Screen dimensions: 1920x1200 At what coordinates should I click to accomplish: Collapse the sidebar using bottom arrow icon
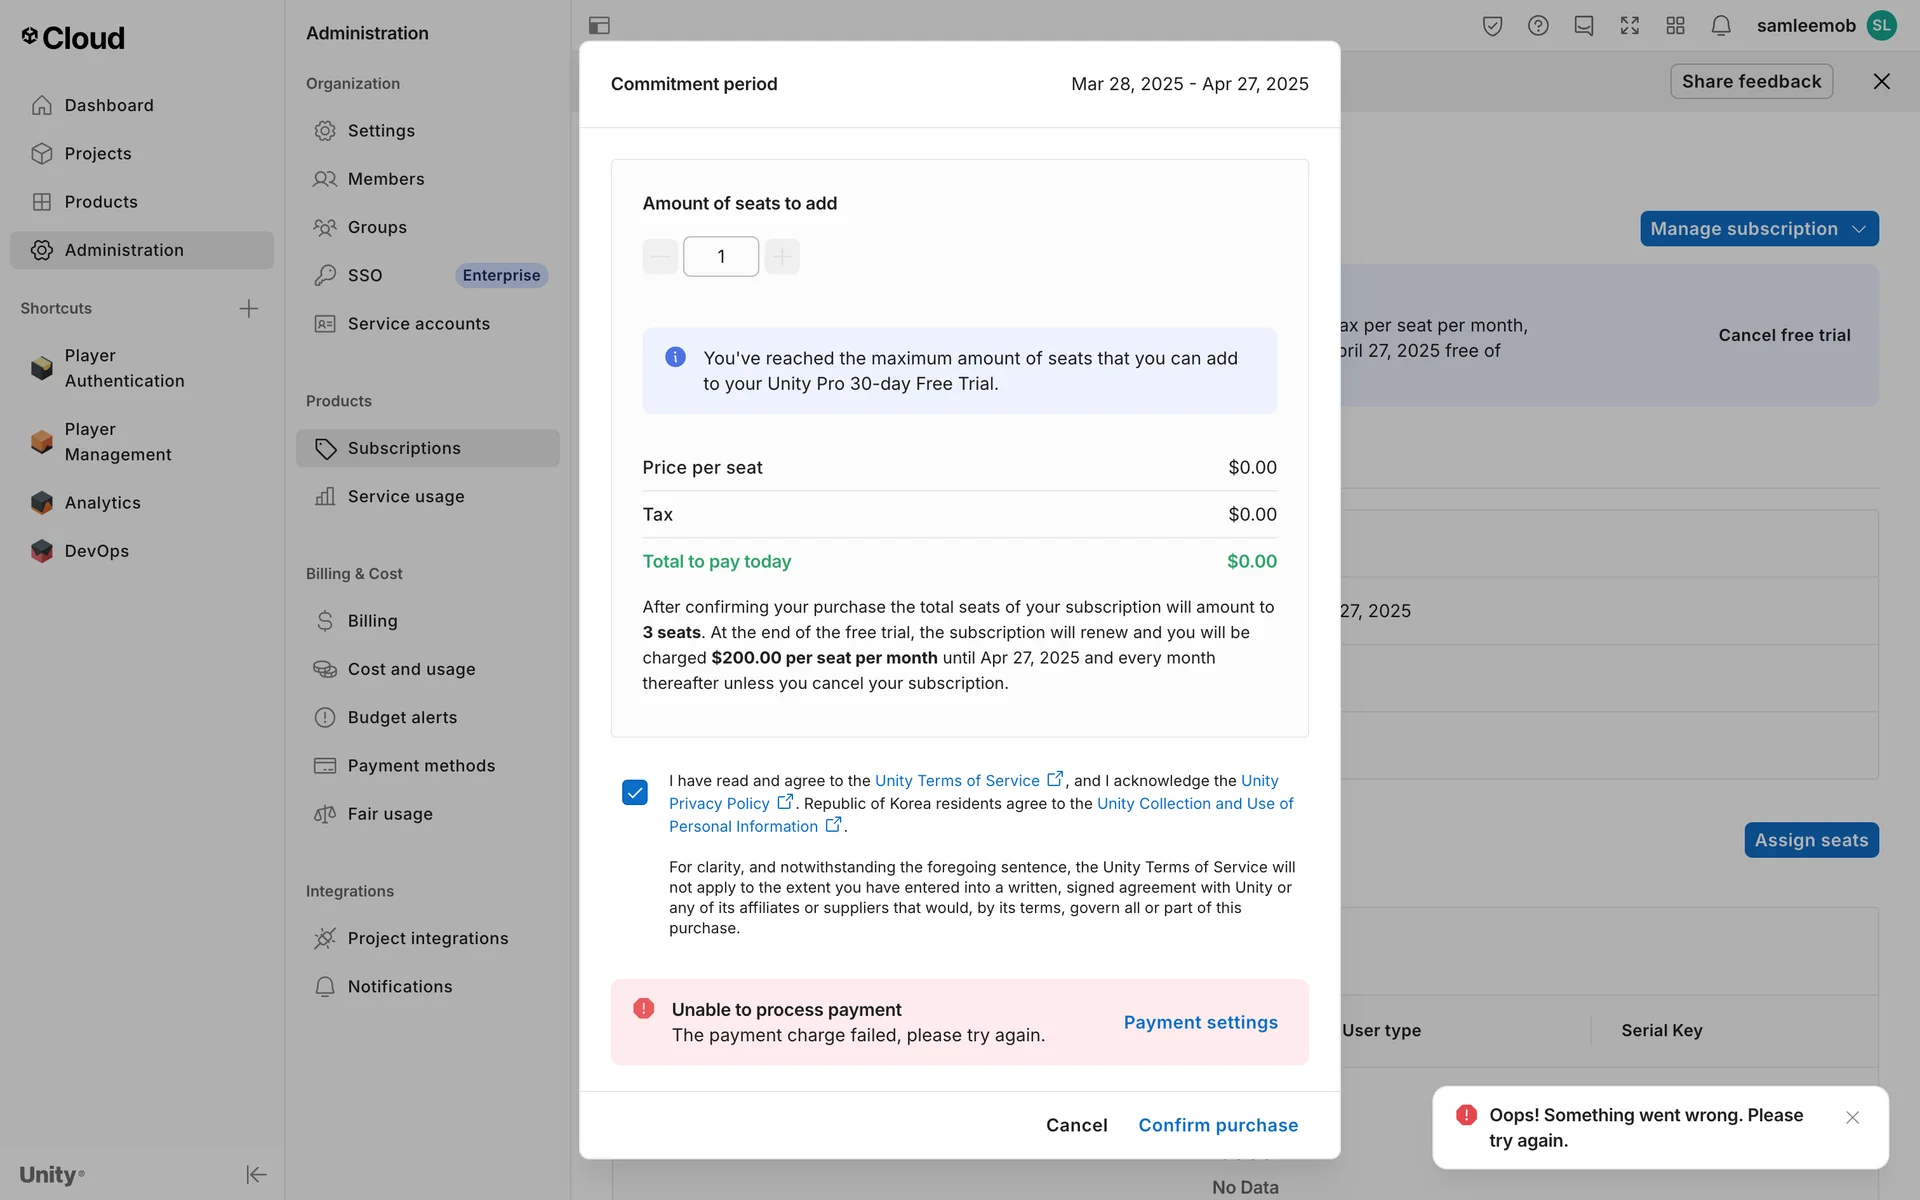pos(256,1174)
